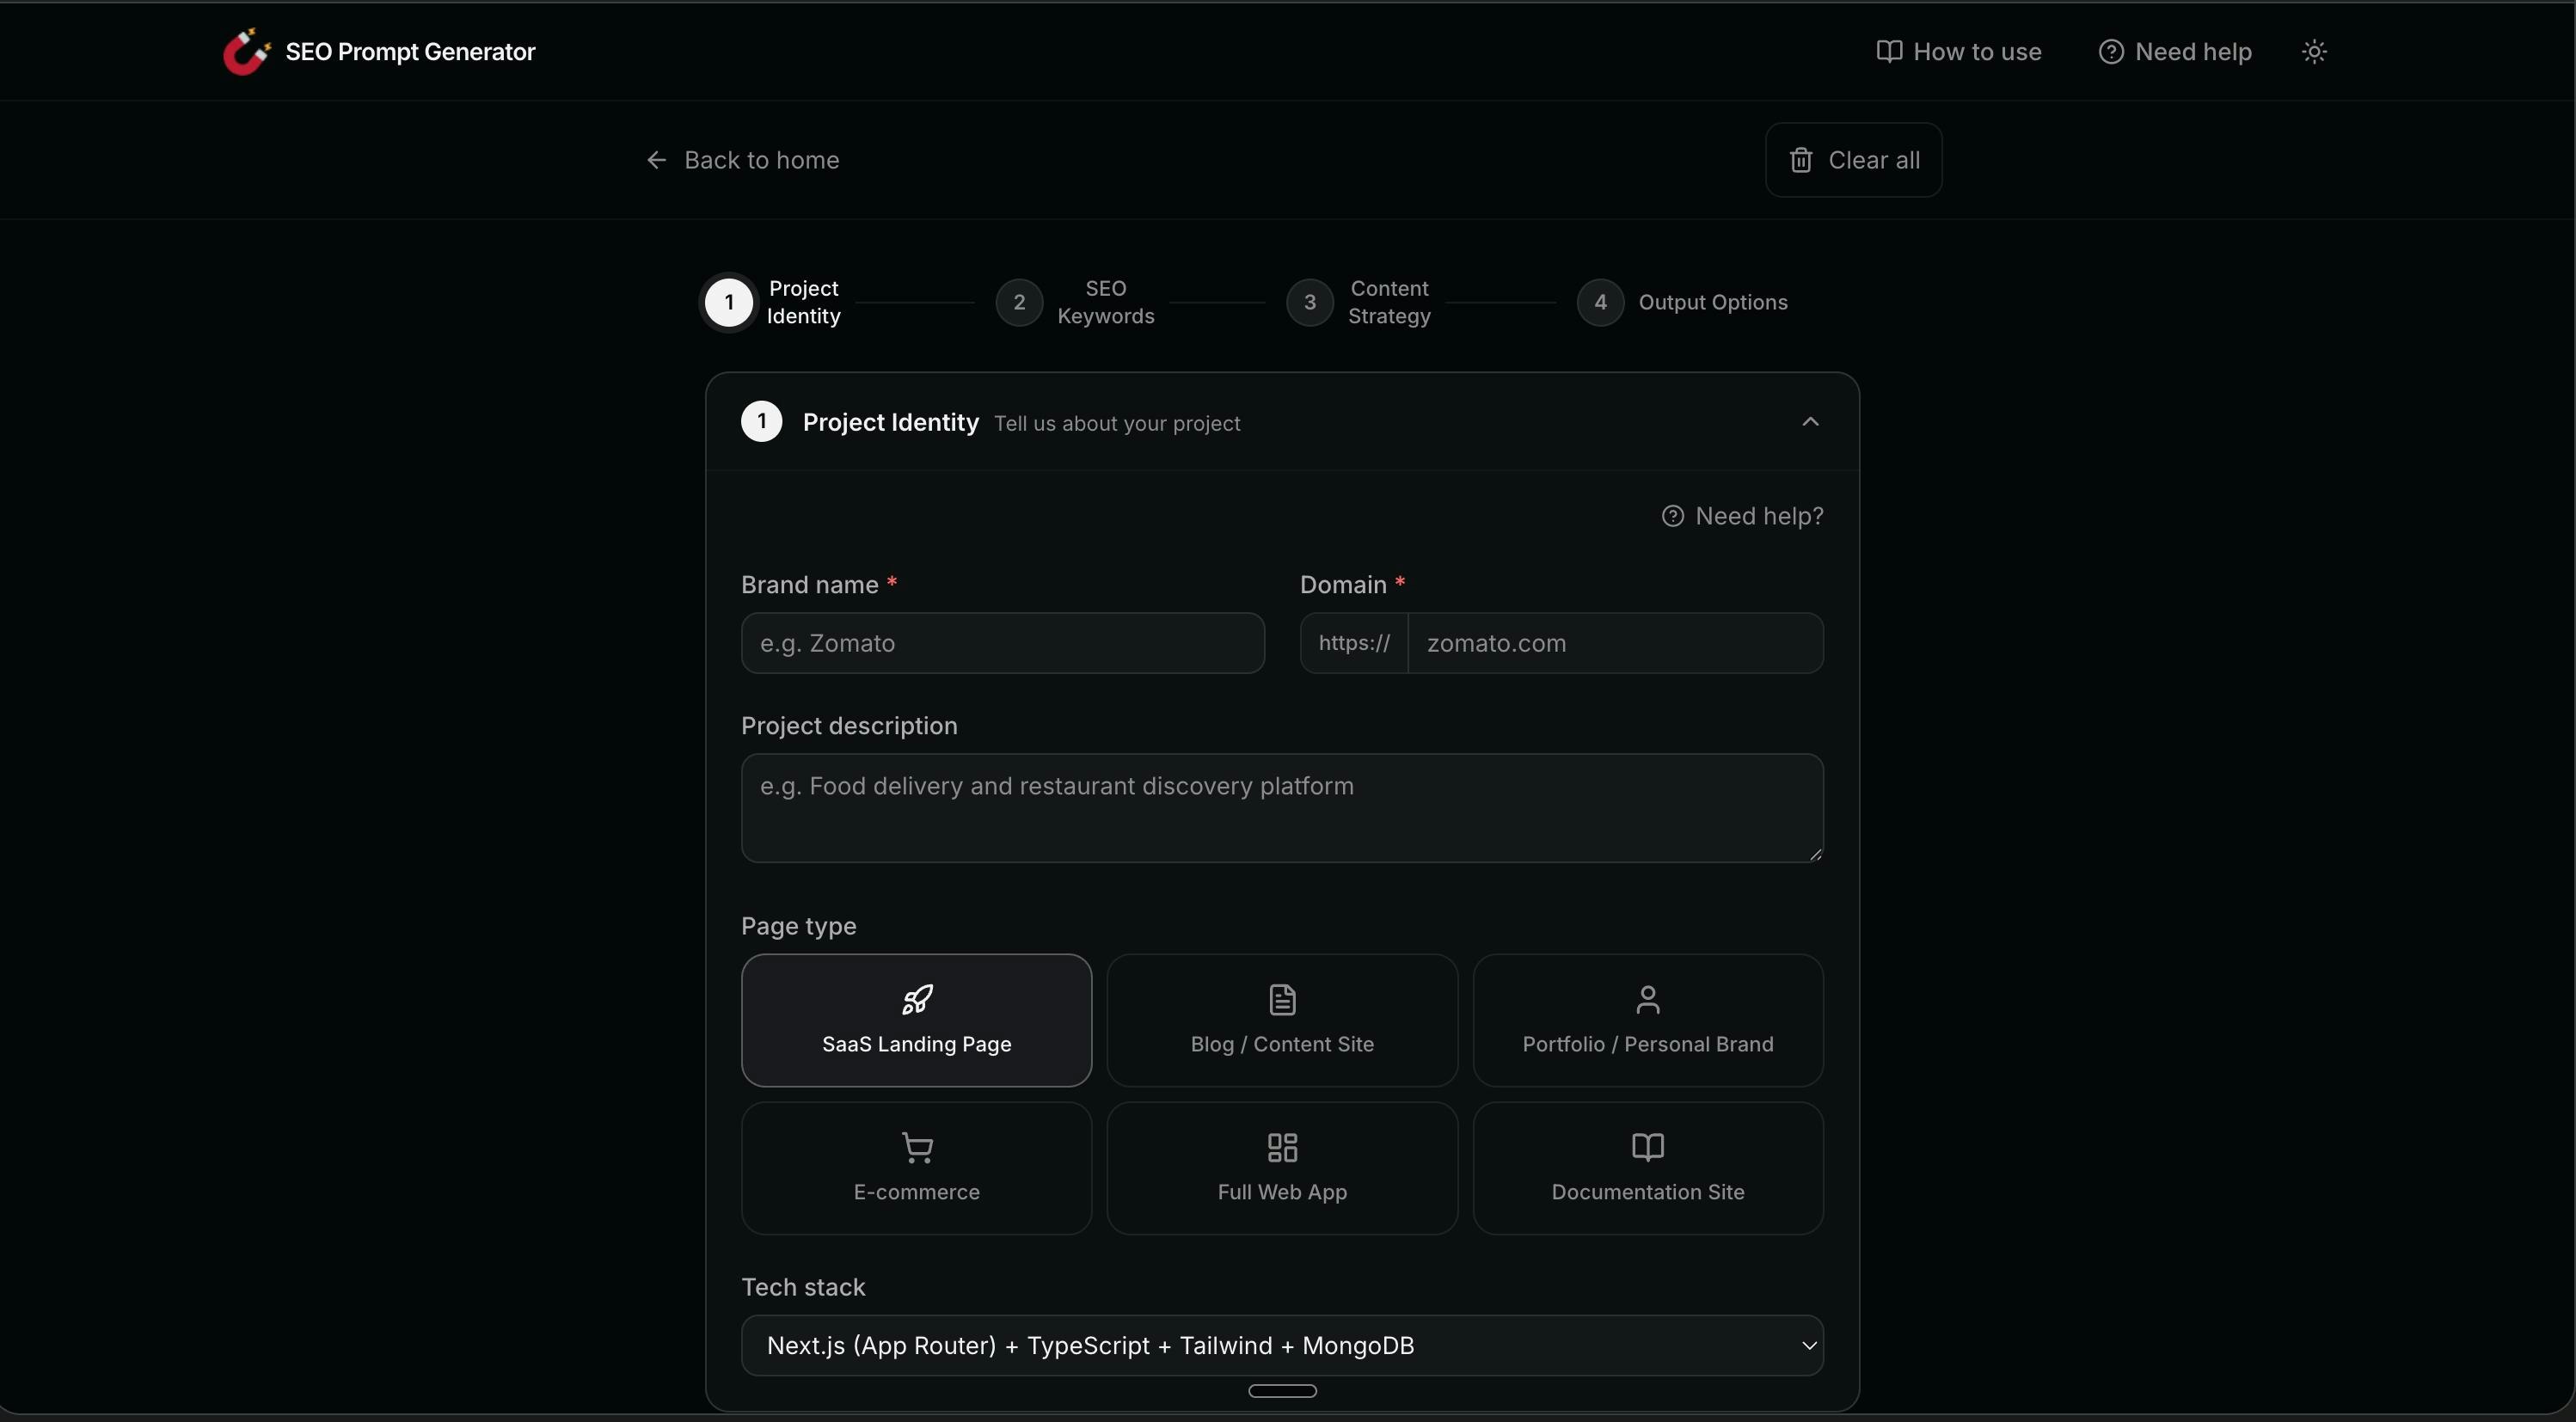Viewport: 2576px width, 1422px height.
Task: Click the SEO Prompt Generator magnet logo
Action: [246, 51]
